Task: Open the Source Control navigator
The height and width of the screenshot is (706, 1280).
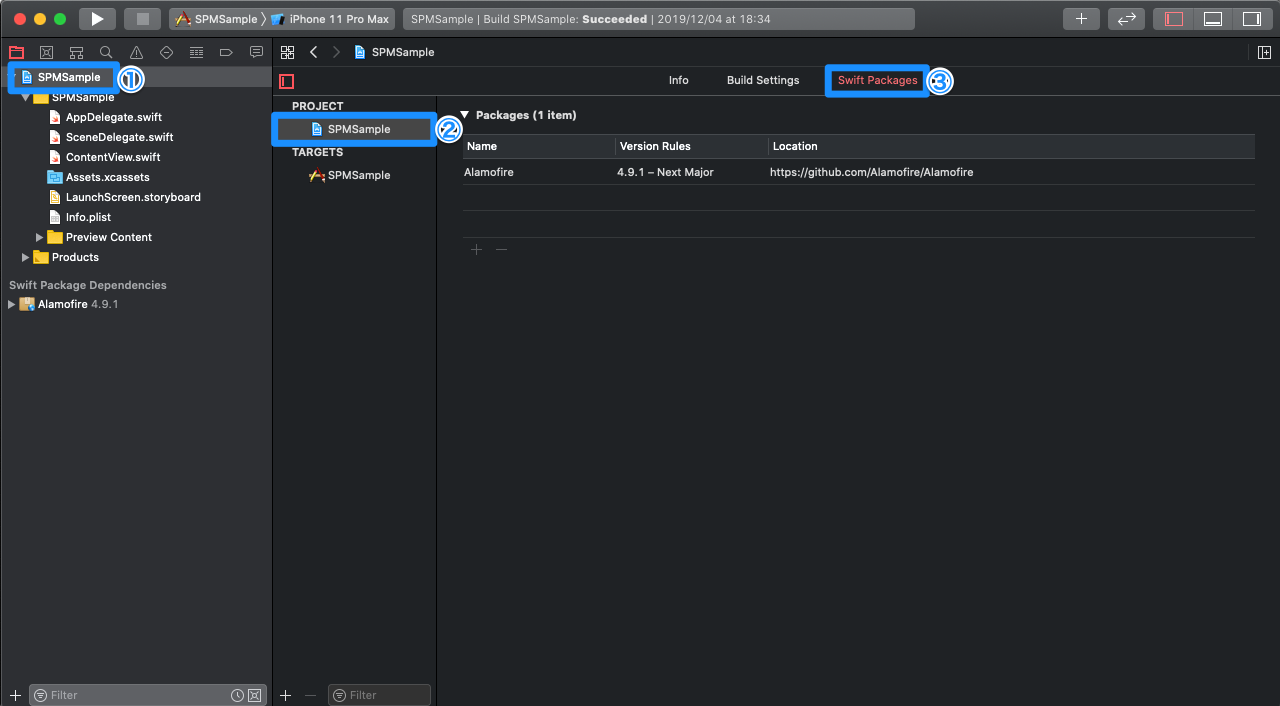Action: point(46,52)
